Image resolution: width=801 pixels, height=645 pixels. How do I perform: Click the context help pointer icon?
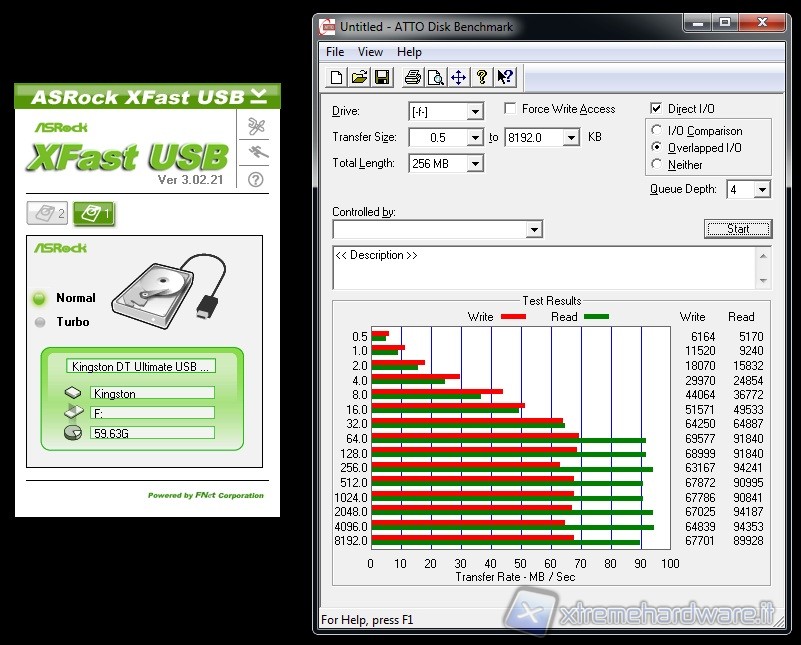click(x=505, y=77)
